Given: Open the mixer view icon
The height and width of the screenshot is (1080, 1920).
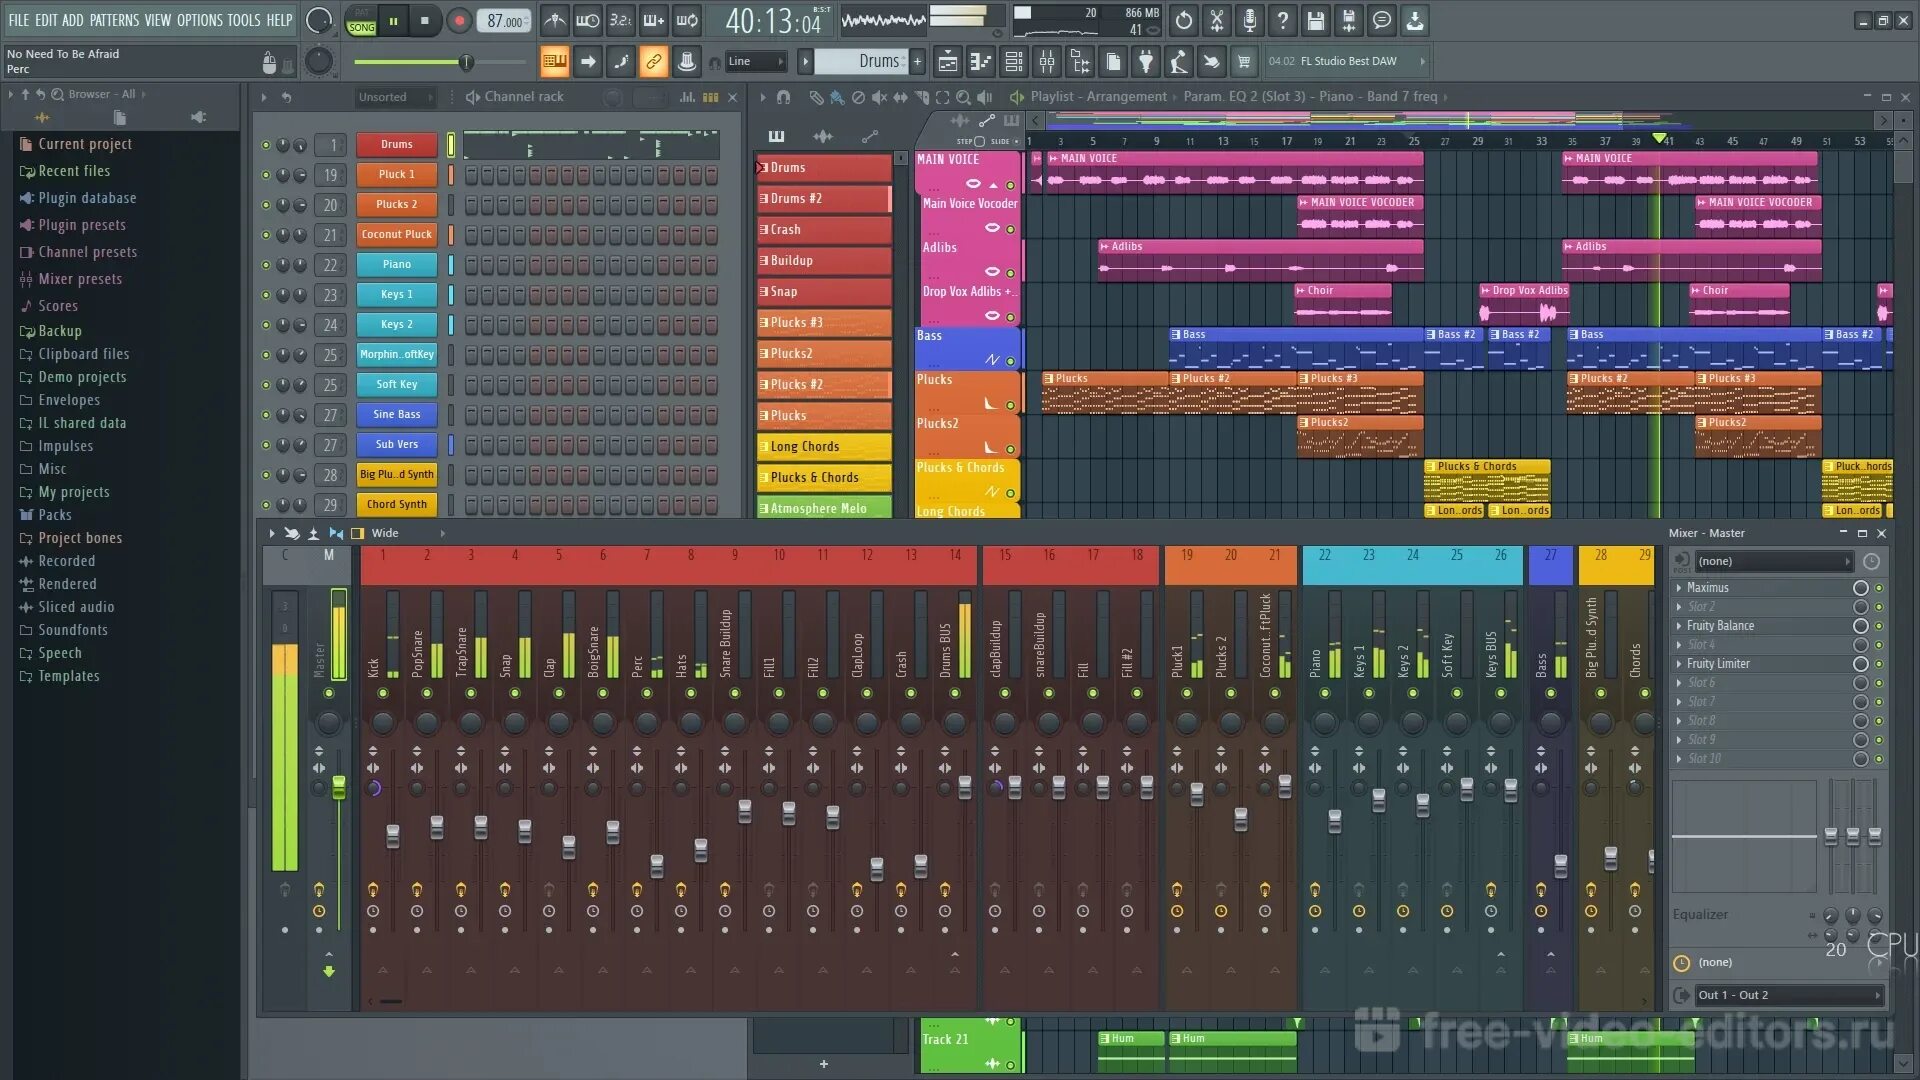Looking at the screenshot, I should tap(1047, 62).
